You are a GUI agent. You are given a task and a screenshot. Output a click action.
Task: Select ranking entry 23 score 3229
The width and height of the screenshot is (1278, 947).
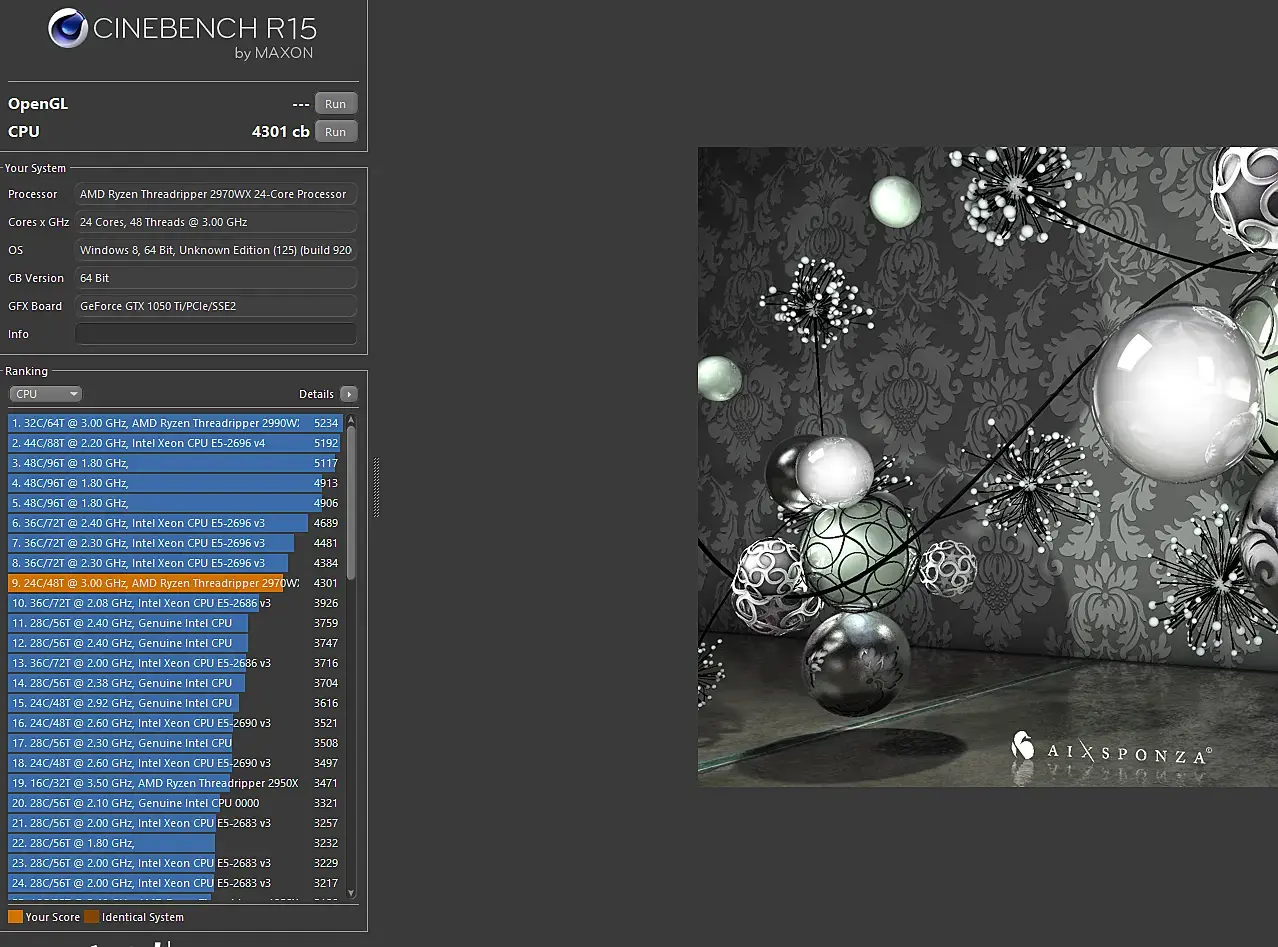176,863
